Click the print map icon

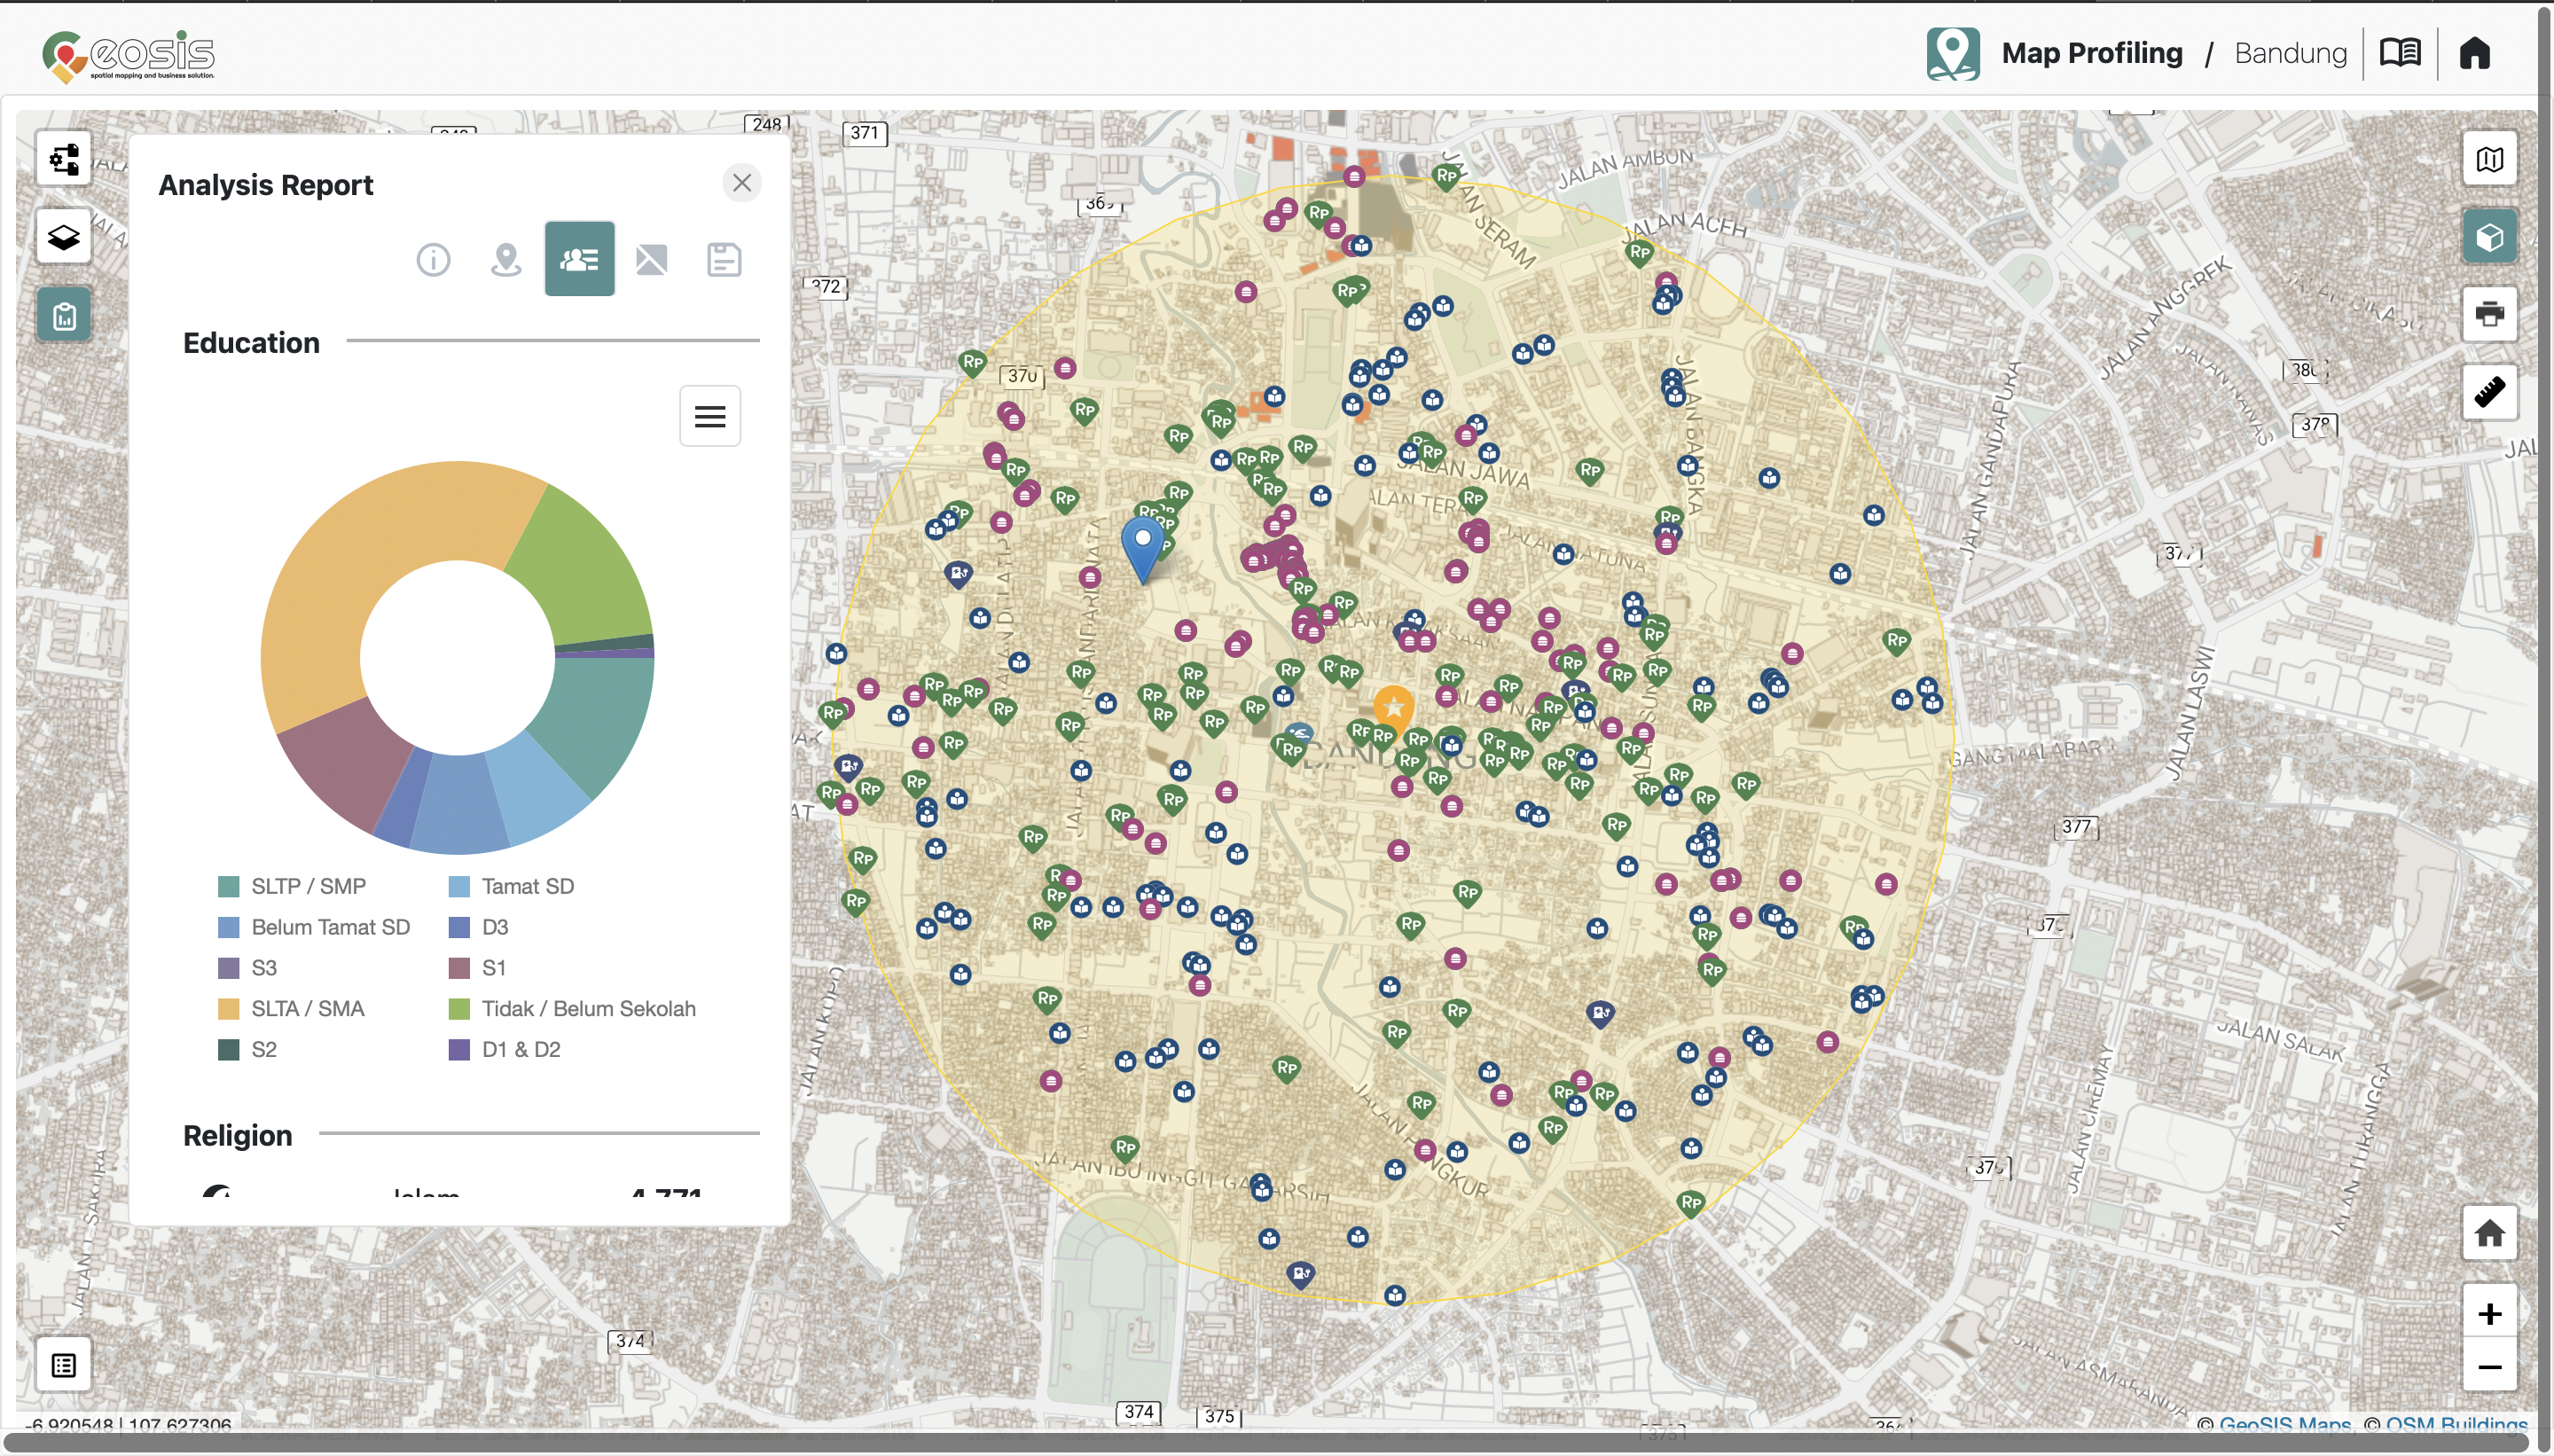[2489, 314]
